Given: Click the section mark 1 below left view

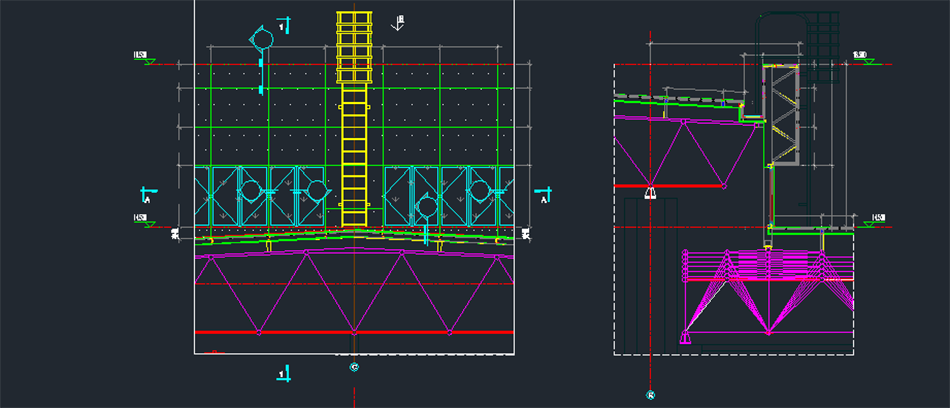Looking at the screenshot, I should click(285, 373).
